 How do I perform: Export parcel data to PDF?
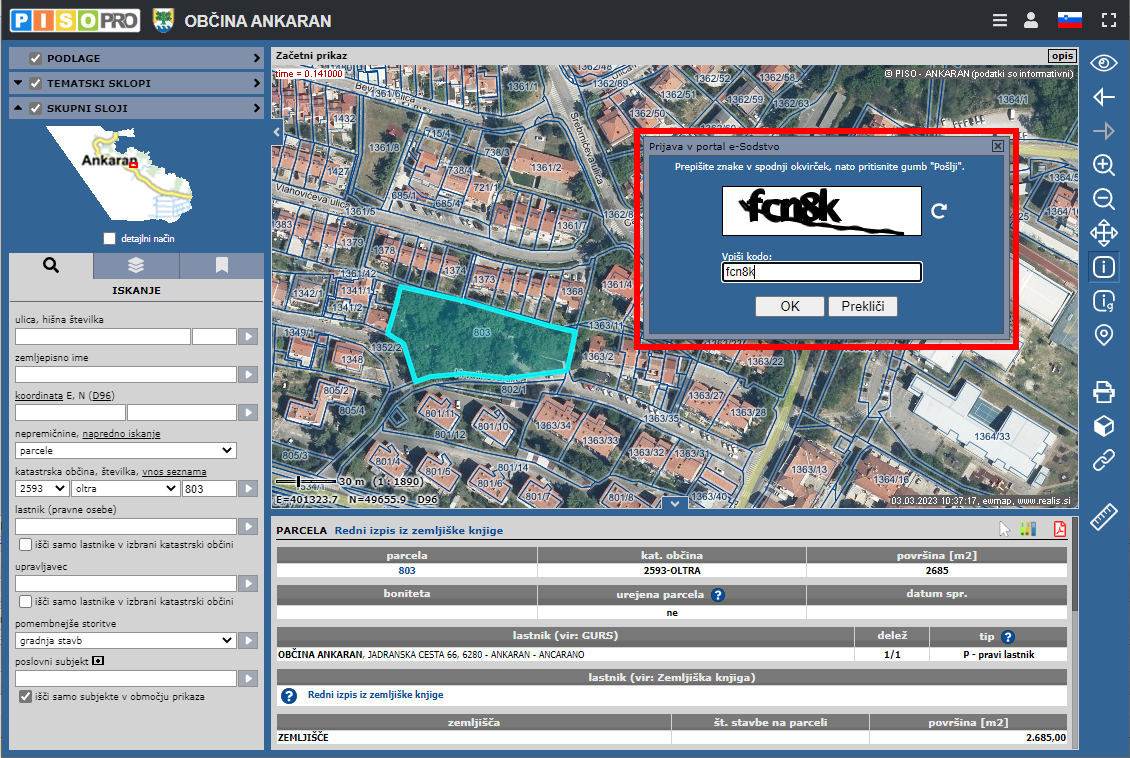1058,530
